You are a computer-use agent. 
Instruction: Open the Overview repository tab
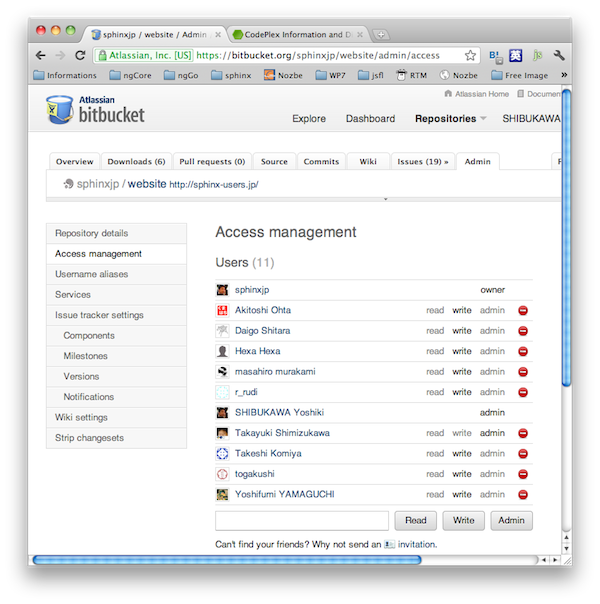tap(75, 161)
